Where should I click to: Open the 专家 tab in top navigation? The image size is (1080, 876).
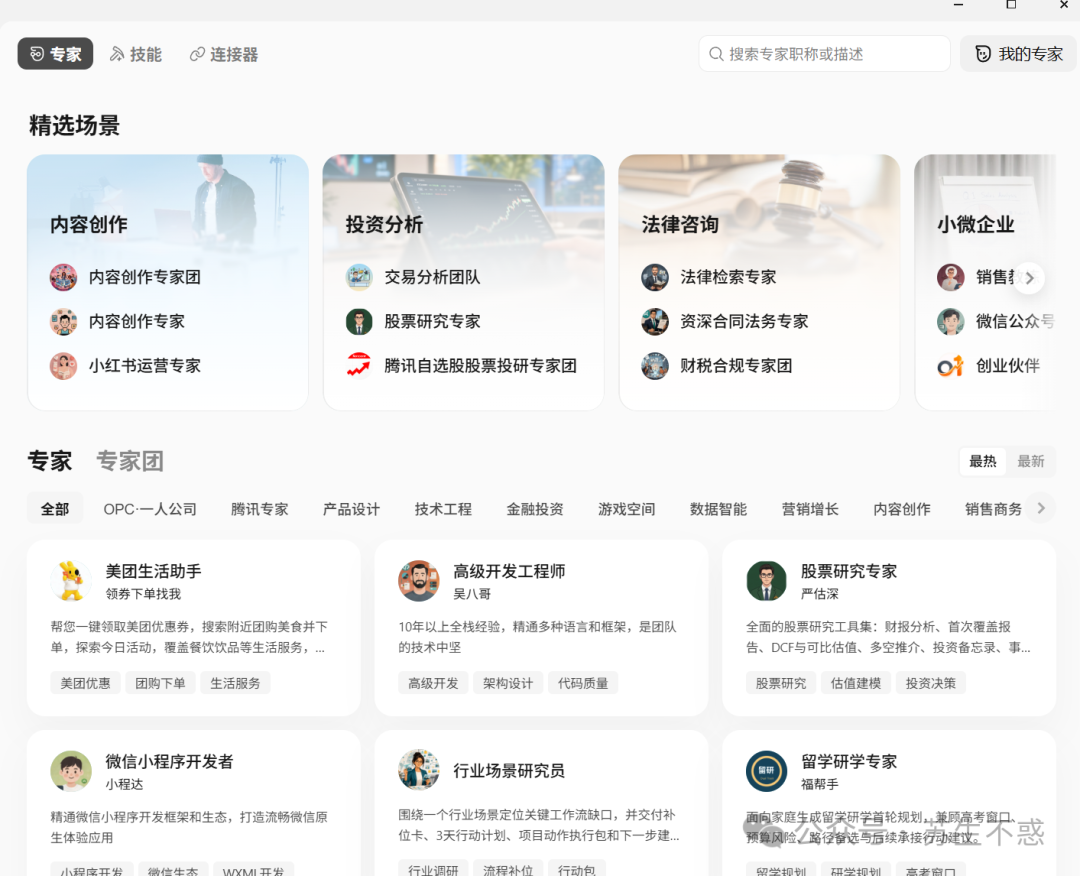pos(55,54)
